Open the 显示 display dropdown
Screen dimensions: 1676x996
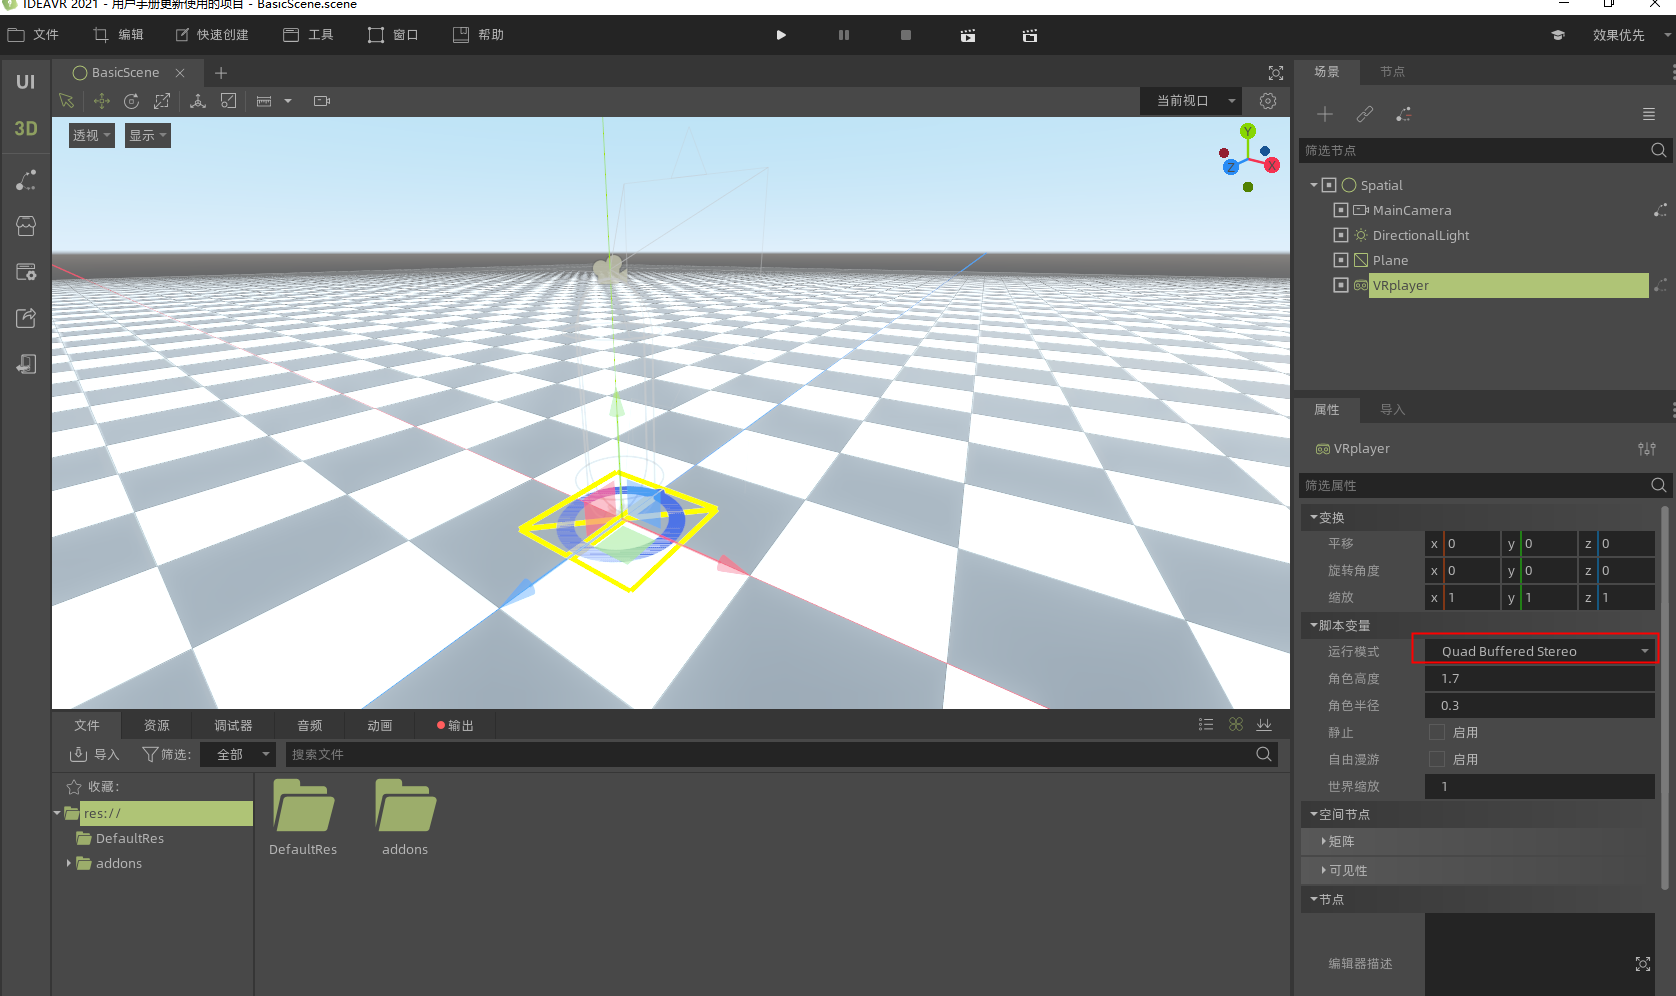pyautogui.click(x=147, y=135)
